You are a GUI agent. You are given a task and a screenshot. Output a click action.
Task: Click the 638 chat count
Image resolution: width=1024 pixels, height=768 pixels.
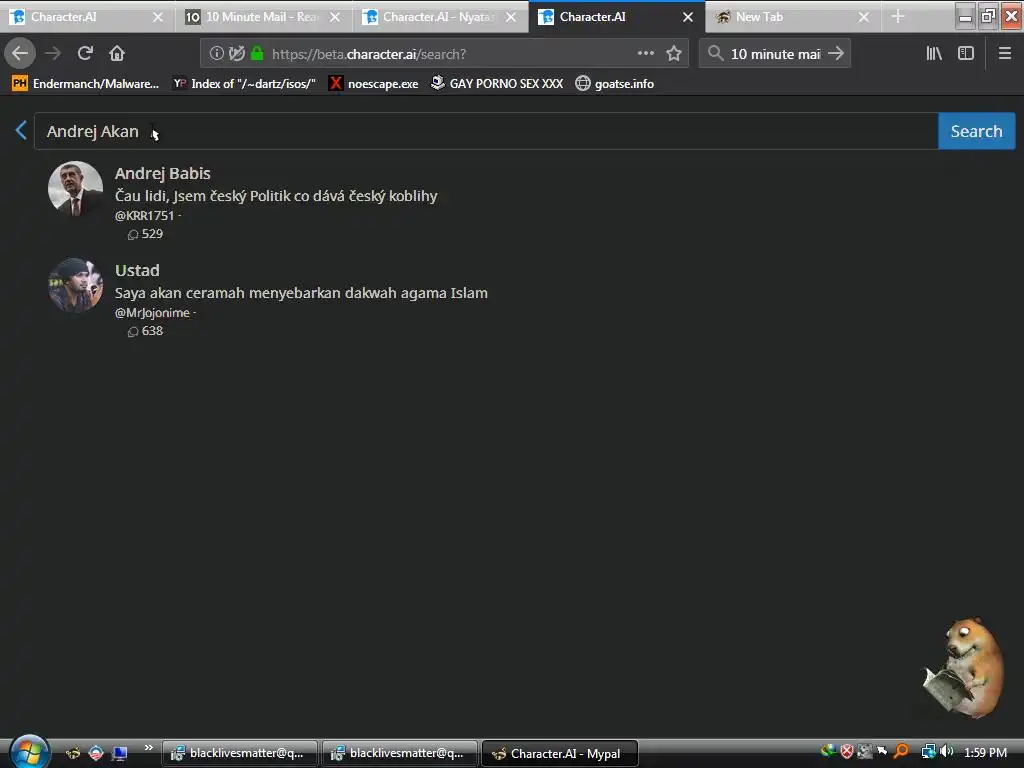145,331
